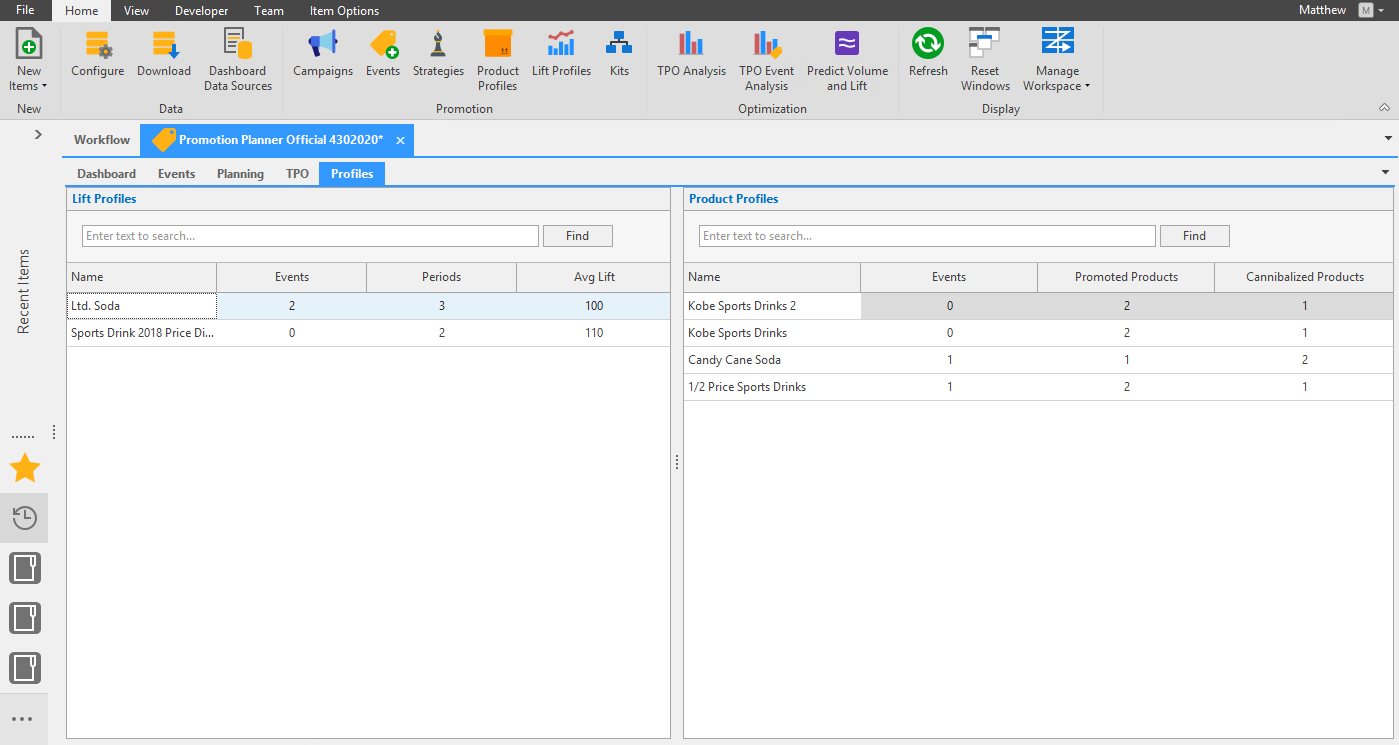Click the Lift Profiles search field
Viewport: 1399px width, 745px height.
310,236
